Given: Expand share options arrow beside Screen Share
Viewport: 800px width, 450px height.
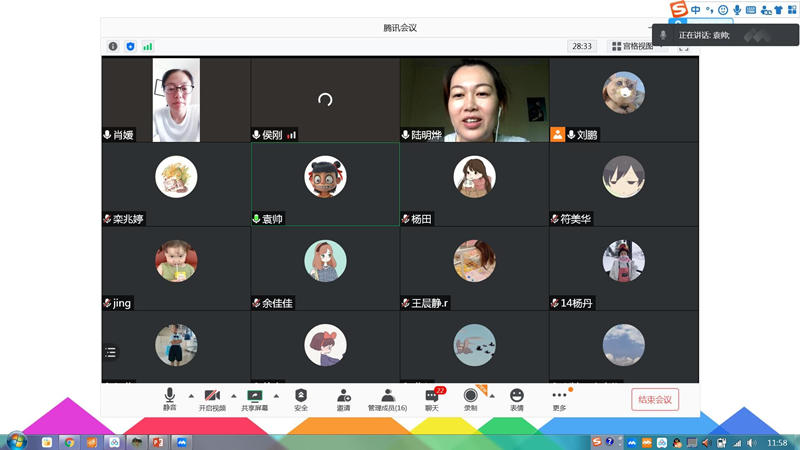Looking at the screenshot, I should (x=276, y=395).
